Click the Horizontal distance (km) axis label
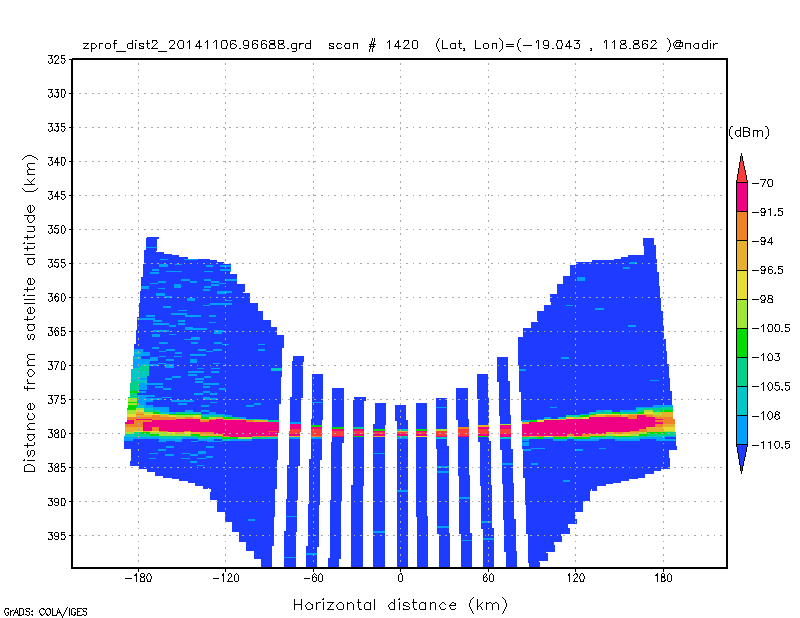 [401, 605]
